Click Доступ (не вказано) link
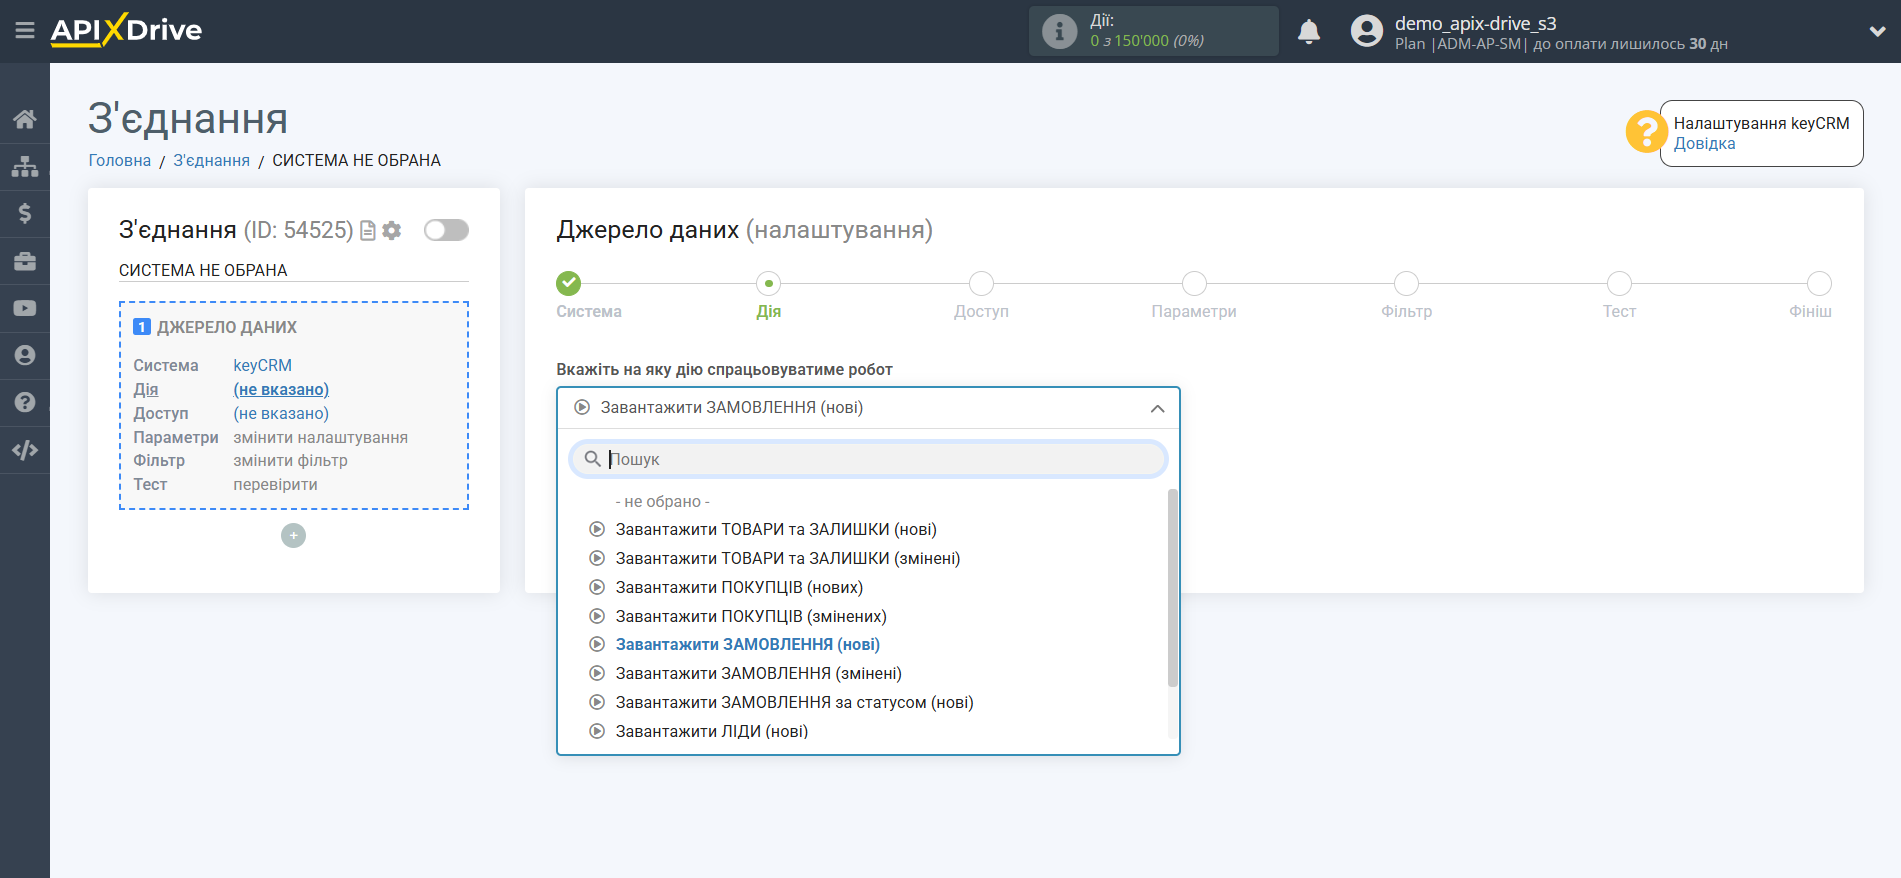This screenshot has width=1901, height=878. pyautogui.click(x=281, y=414)
